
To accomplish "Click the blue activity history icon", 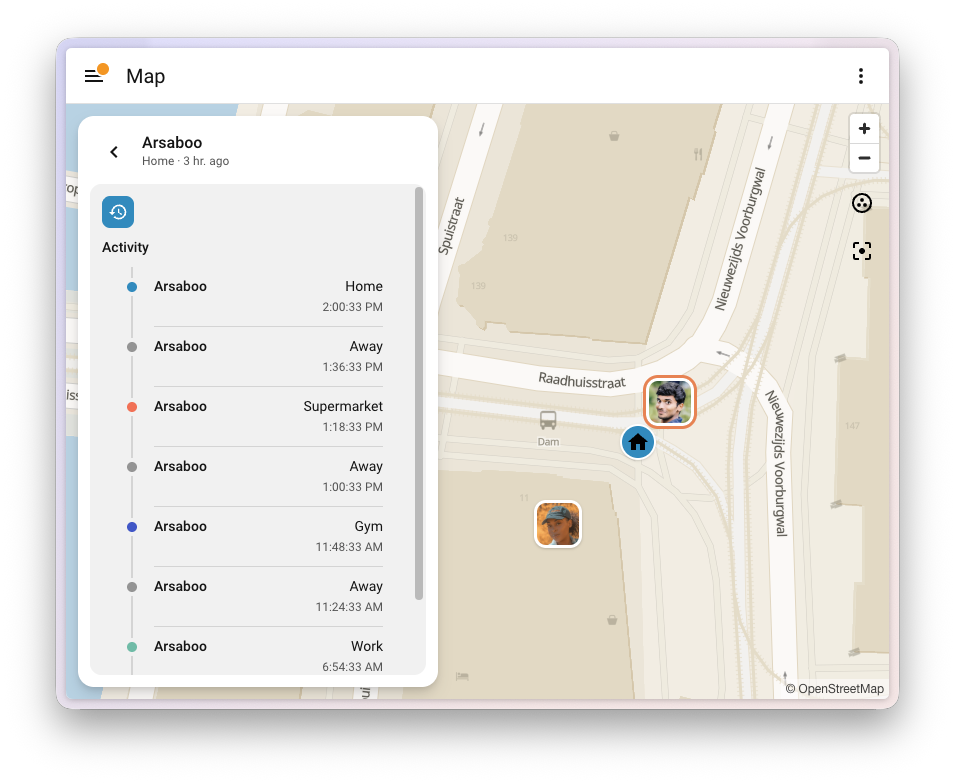I will pos(118,212).
